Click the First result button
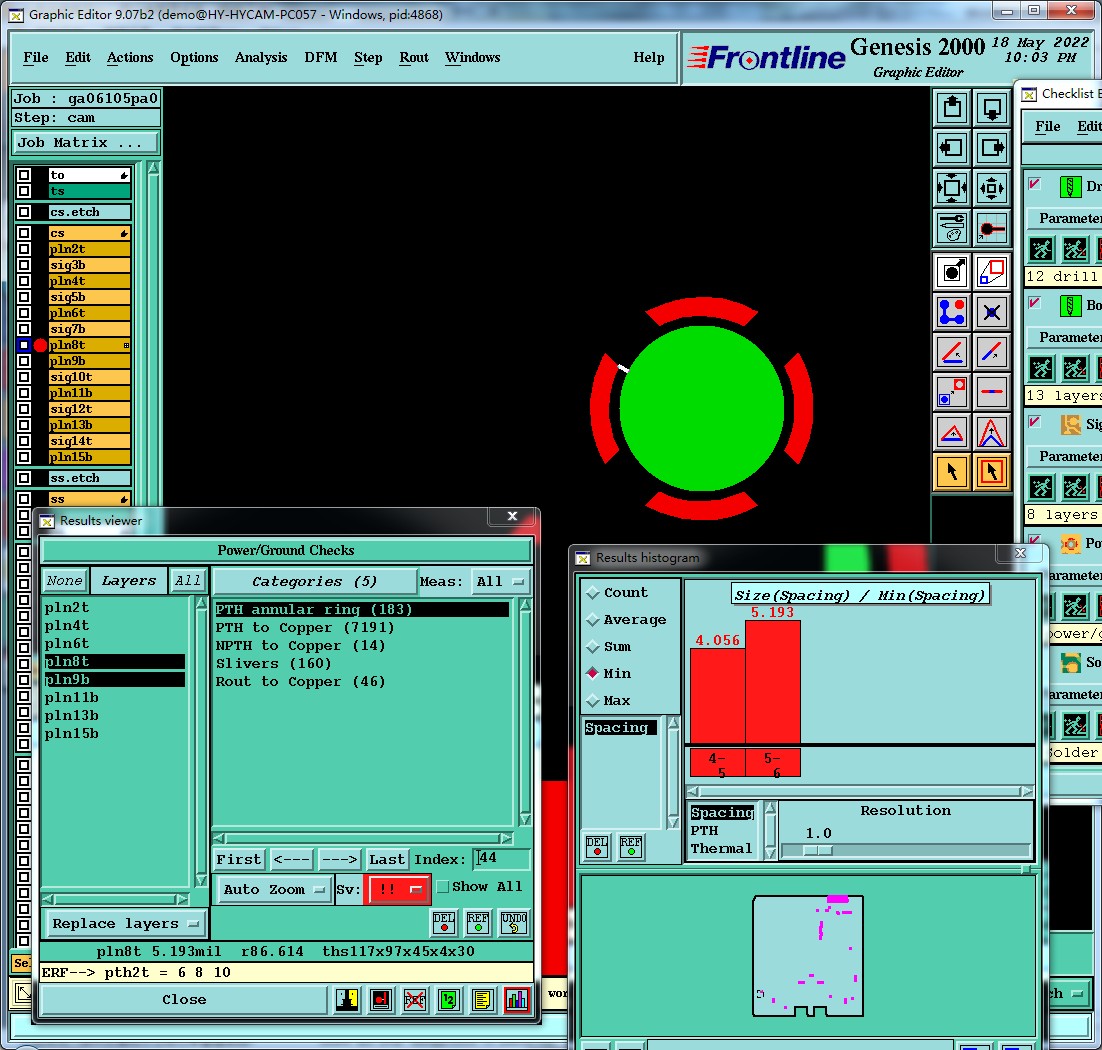Image resolution: width=1102 pixels, height=1050 pixels. click(x=238, y=859)
